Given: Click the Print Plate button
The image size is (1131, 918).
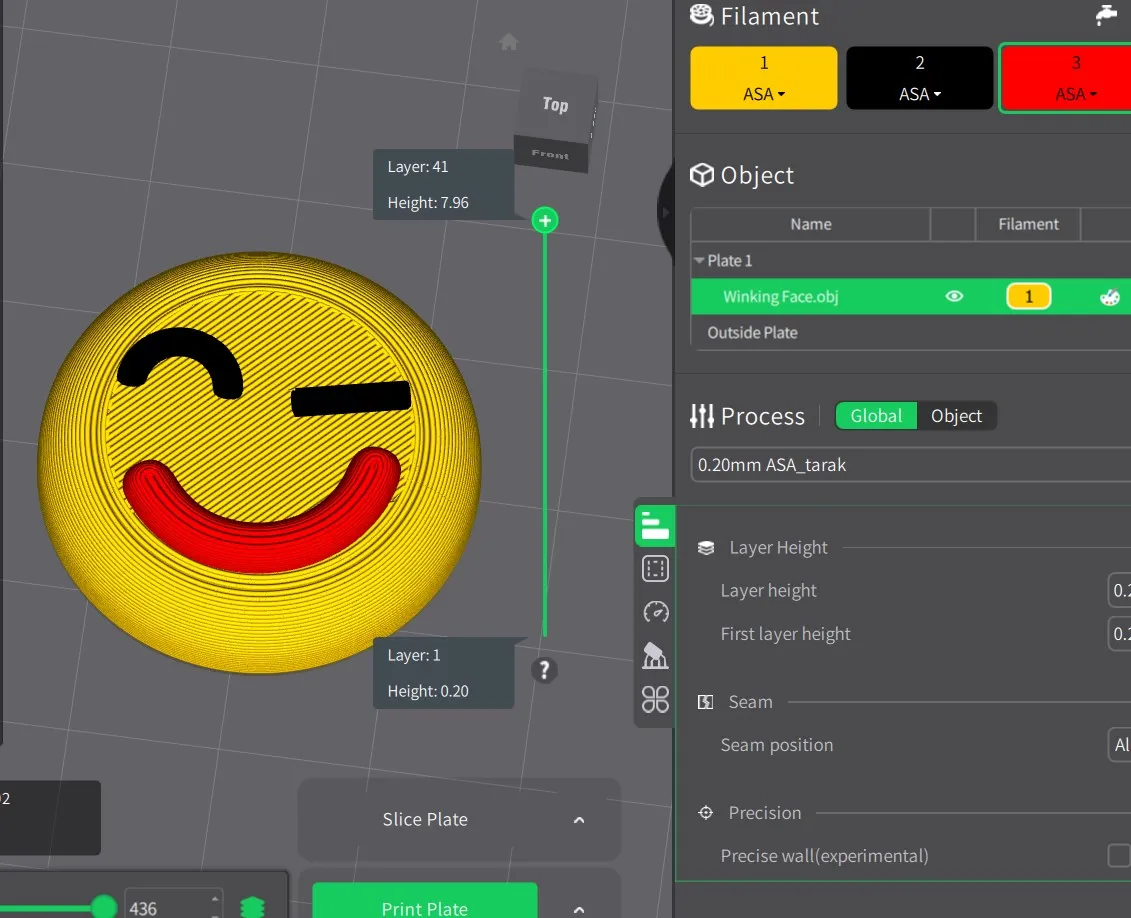Looking at the screenshot, I should click(425, 907).
